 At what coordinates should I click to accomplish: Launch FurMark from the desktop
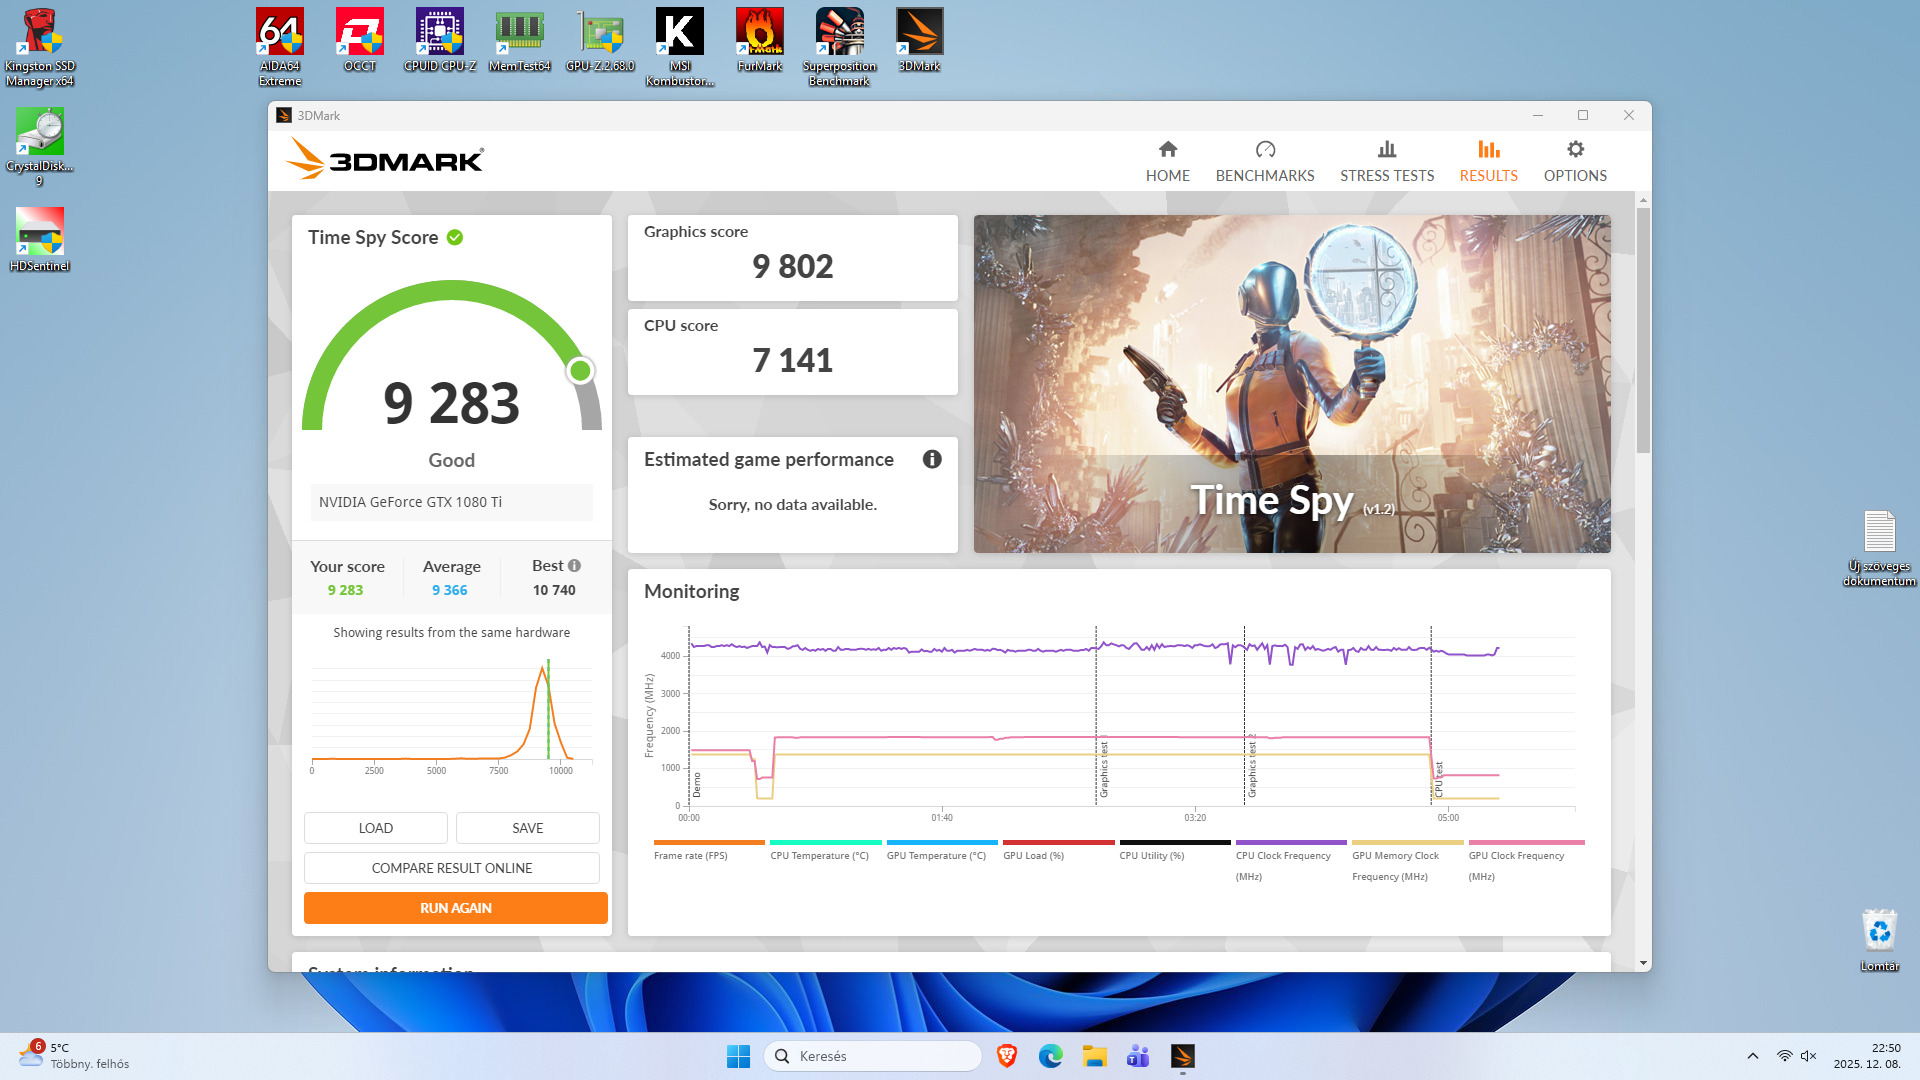(759, 42)
